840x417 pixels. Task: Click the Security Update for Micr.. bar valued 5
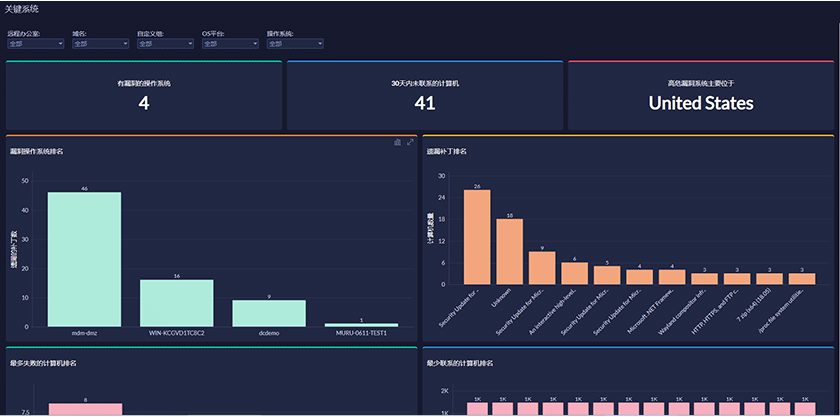click(607, 275)
